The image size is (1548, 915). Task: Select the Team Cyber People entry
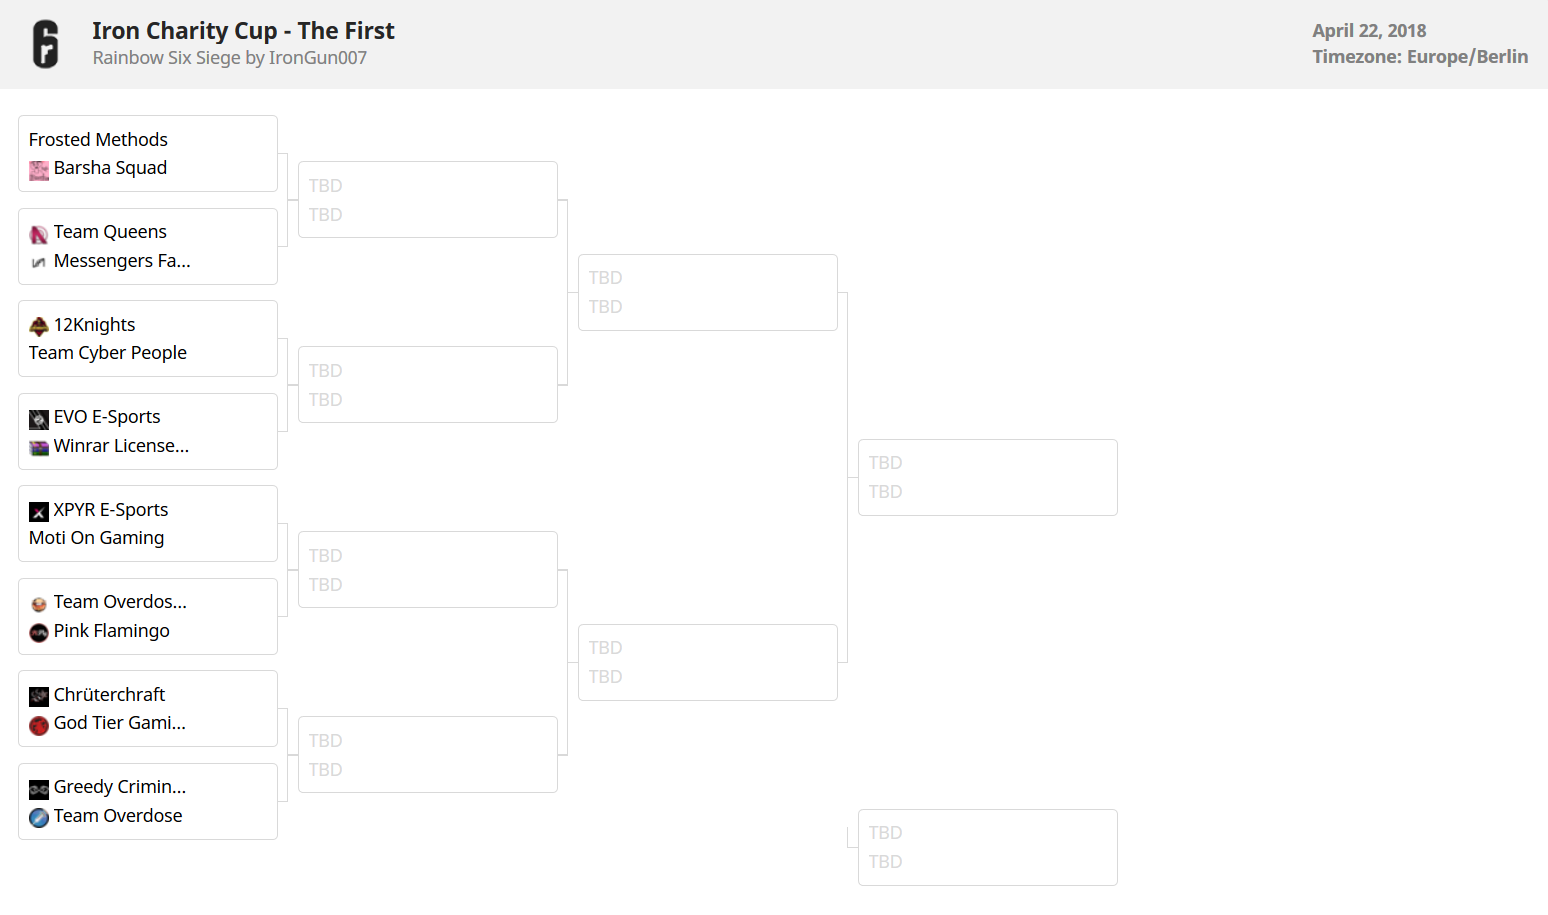point(108,353)
